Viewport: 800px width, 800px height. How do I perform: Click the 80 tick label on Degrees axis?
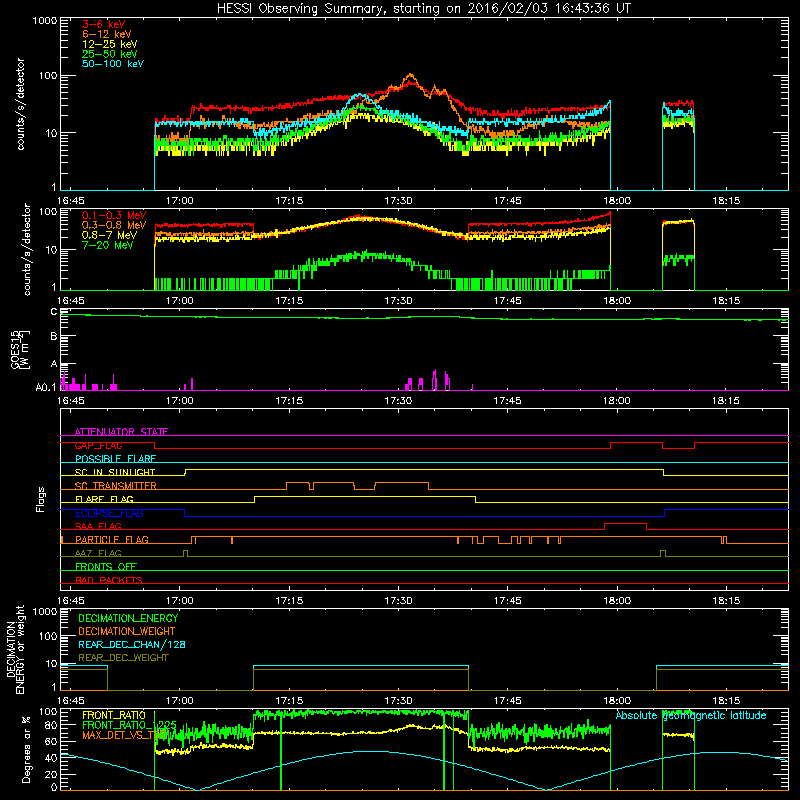51,725
